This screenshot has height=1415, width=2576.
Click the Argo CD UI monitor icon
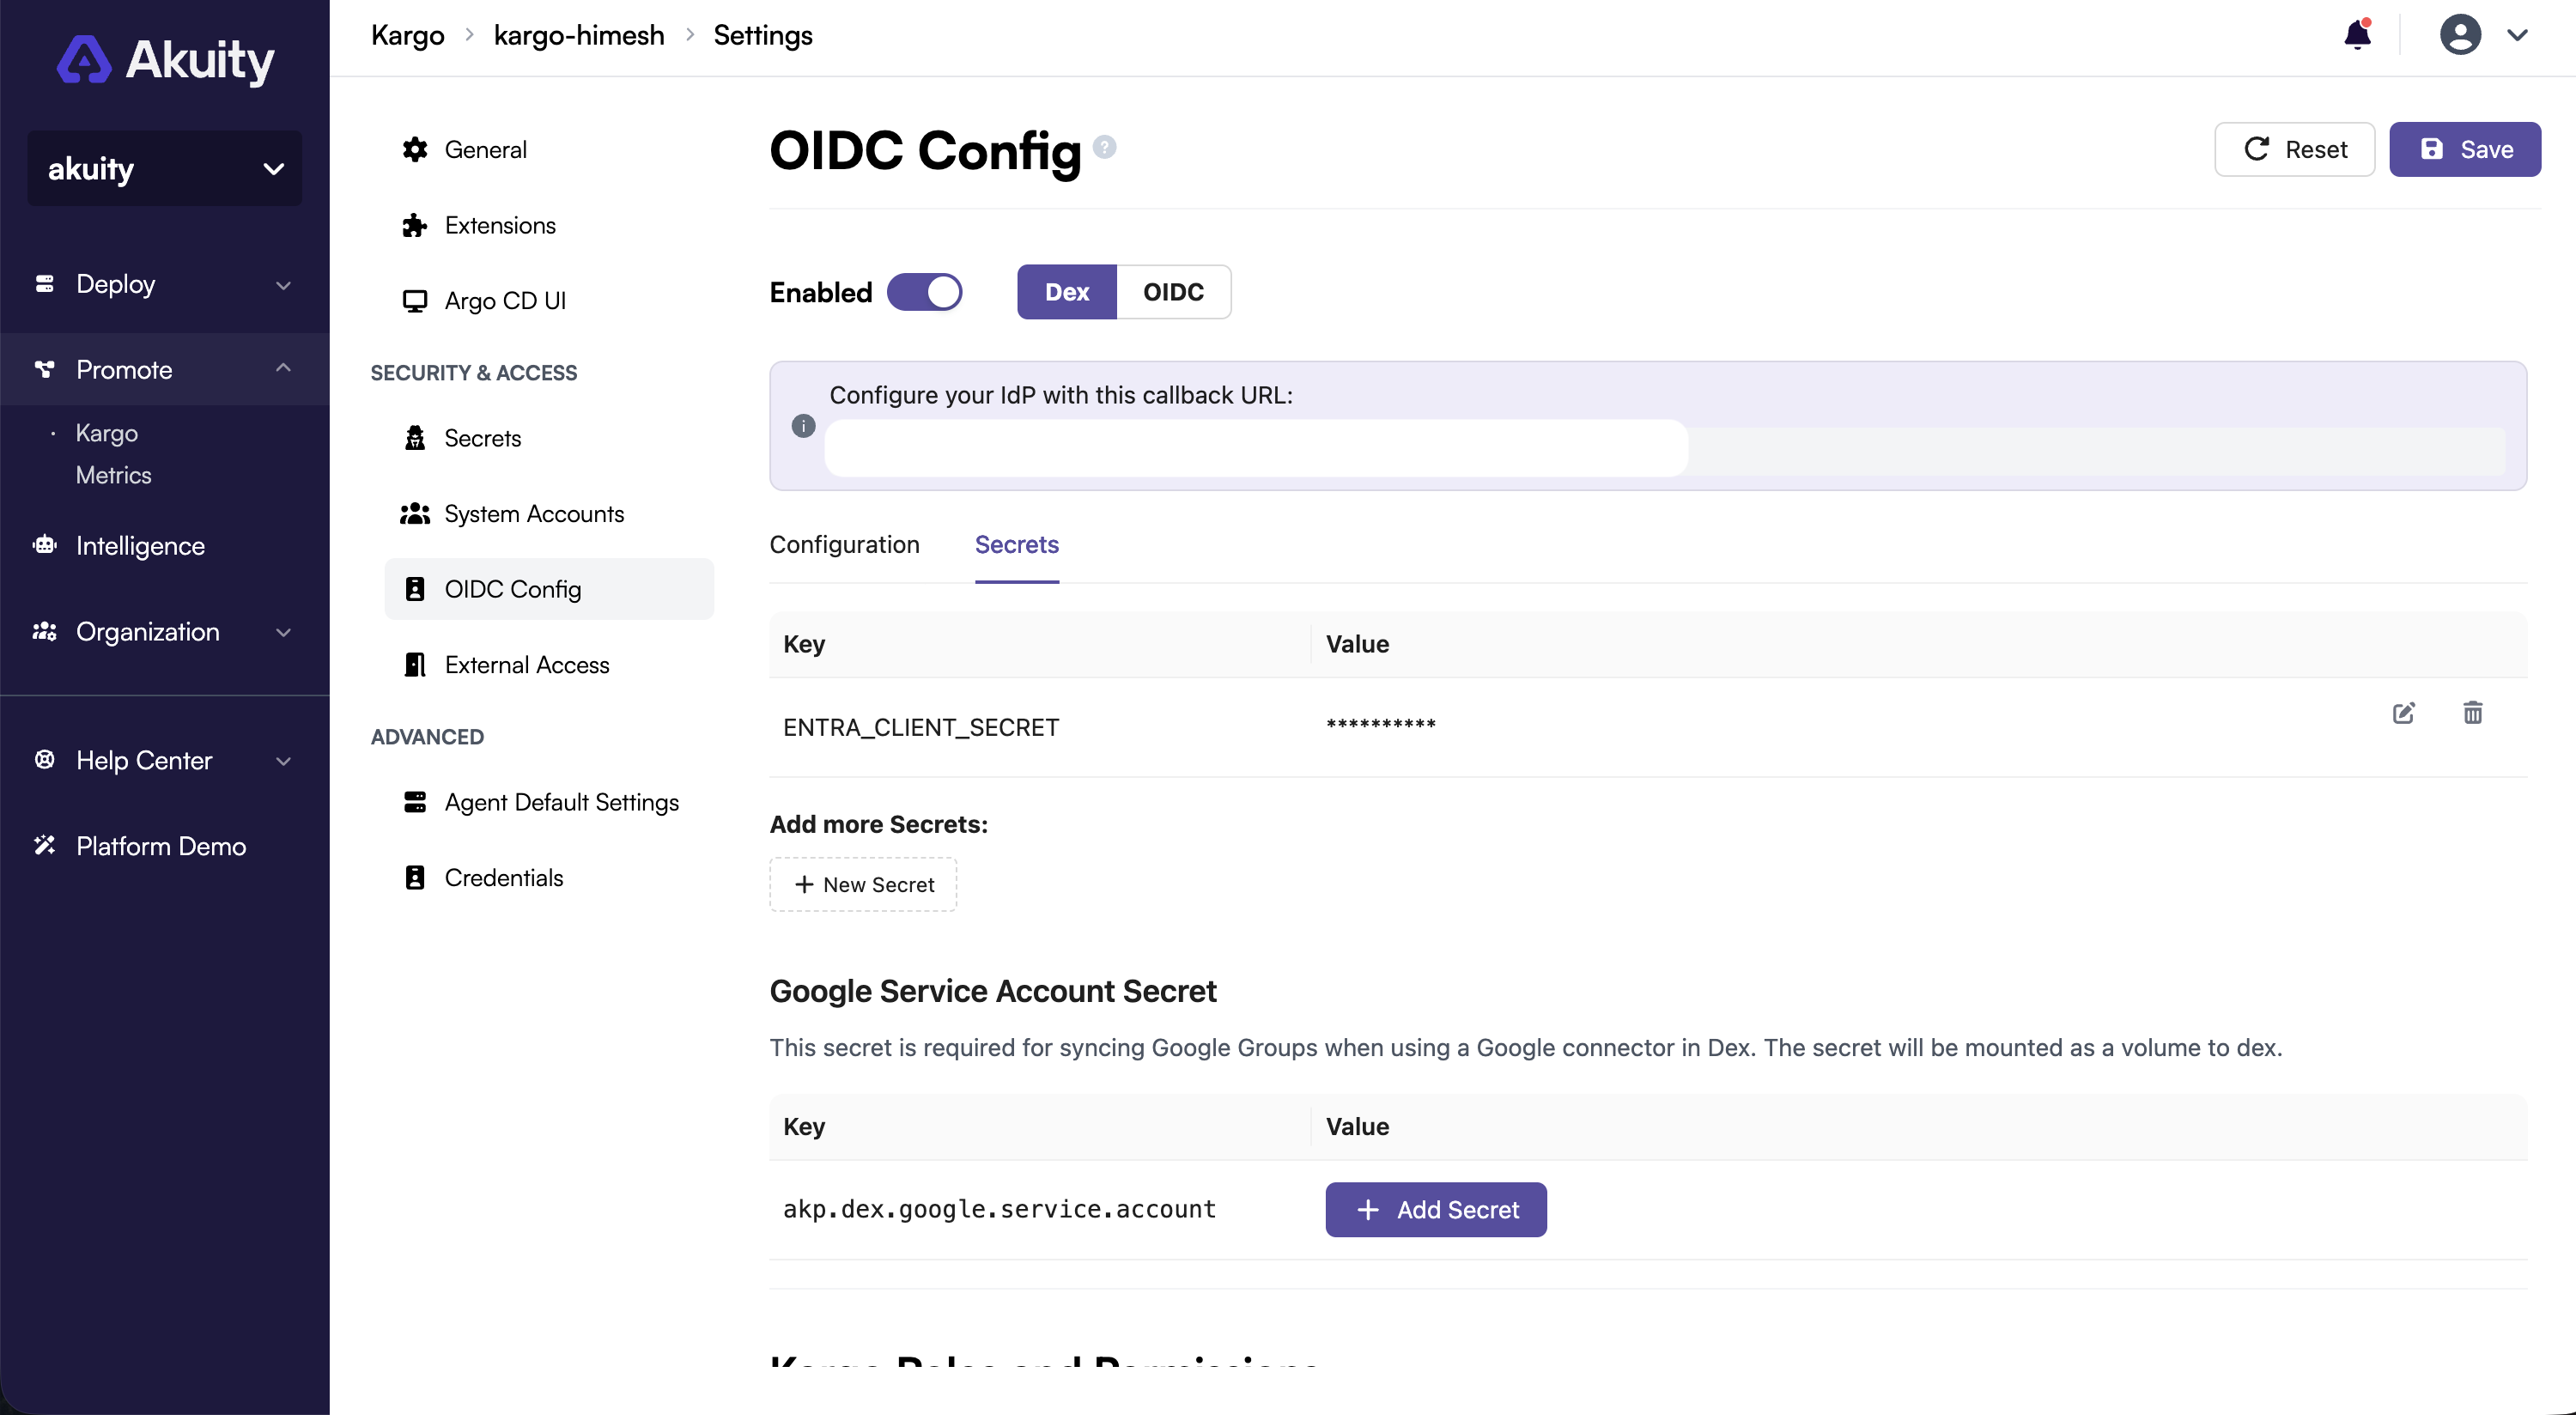(x=415, y=301)
